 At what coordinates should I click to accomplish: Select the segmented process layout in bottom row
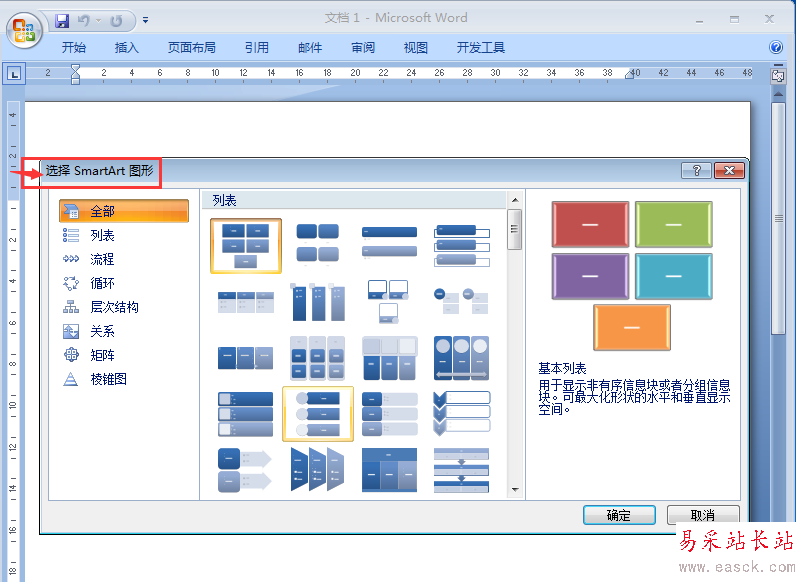pyautogui.click(x=461, y=470)
